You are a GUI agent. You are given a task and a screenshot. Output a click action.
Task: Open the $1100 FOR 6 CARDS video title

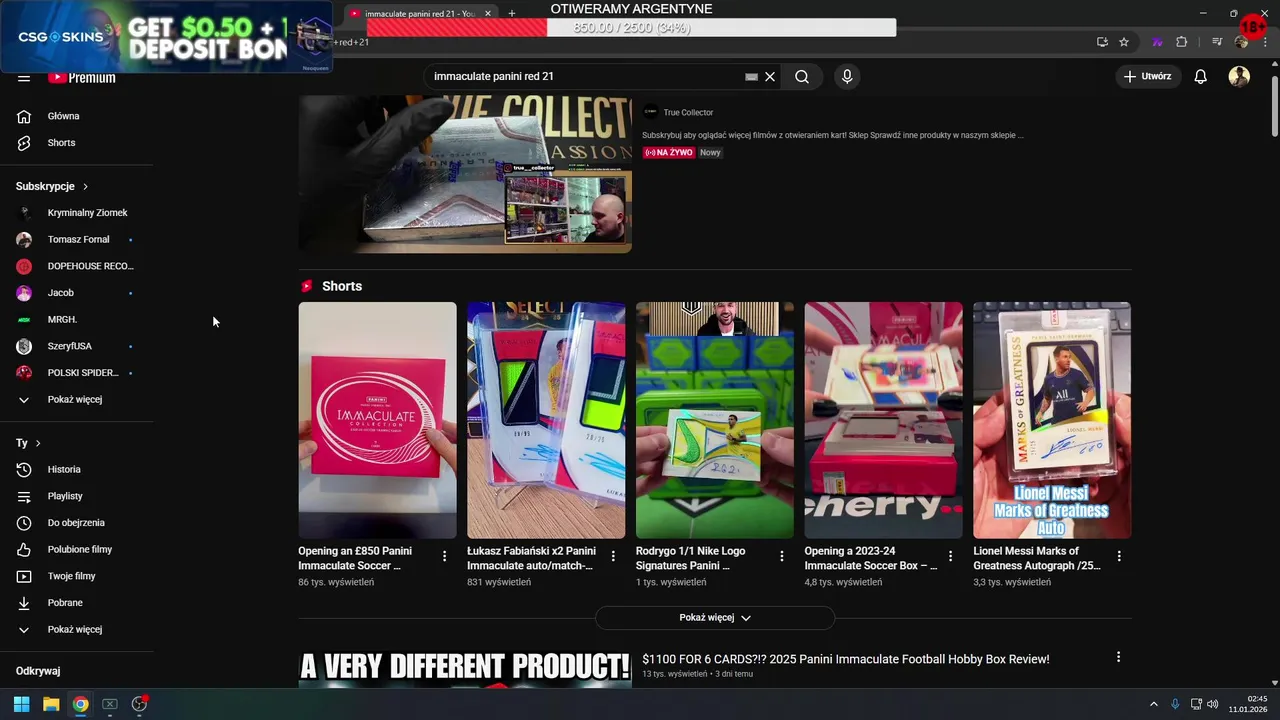click(x=846, y=659)
